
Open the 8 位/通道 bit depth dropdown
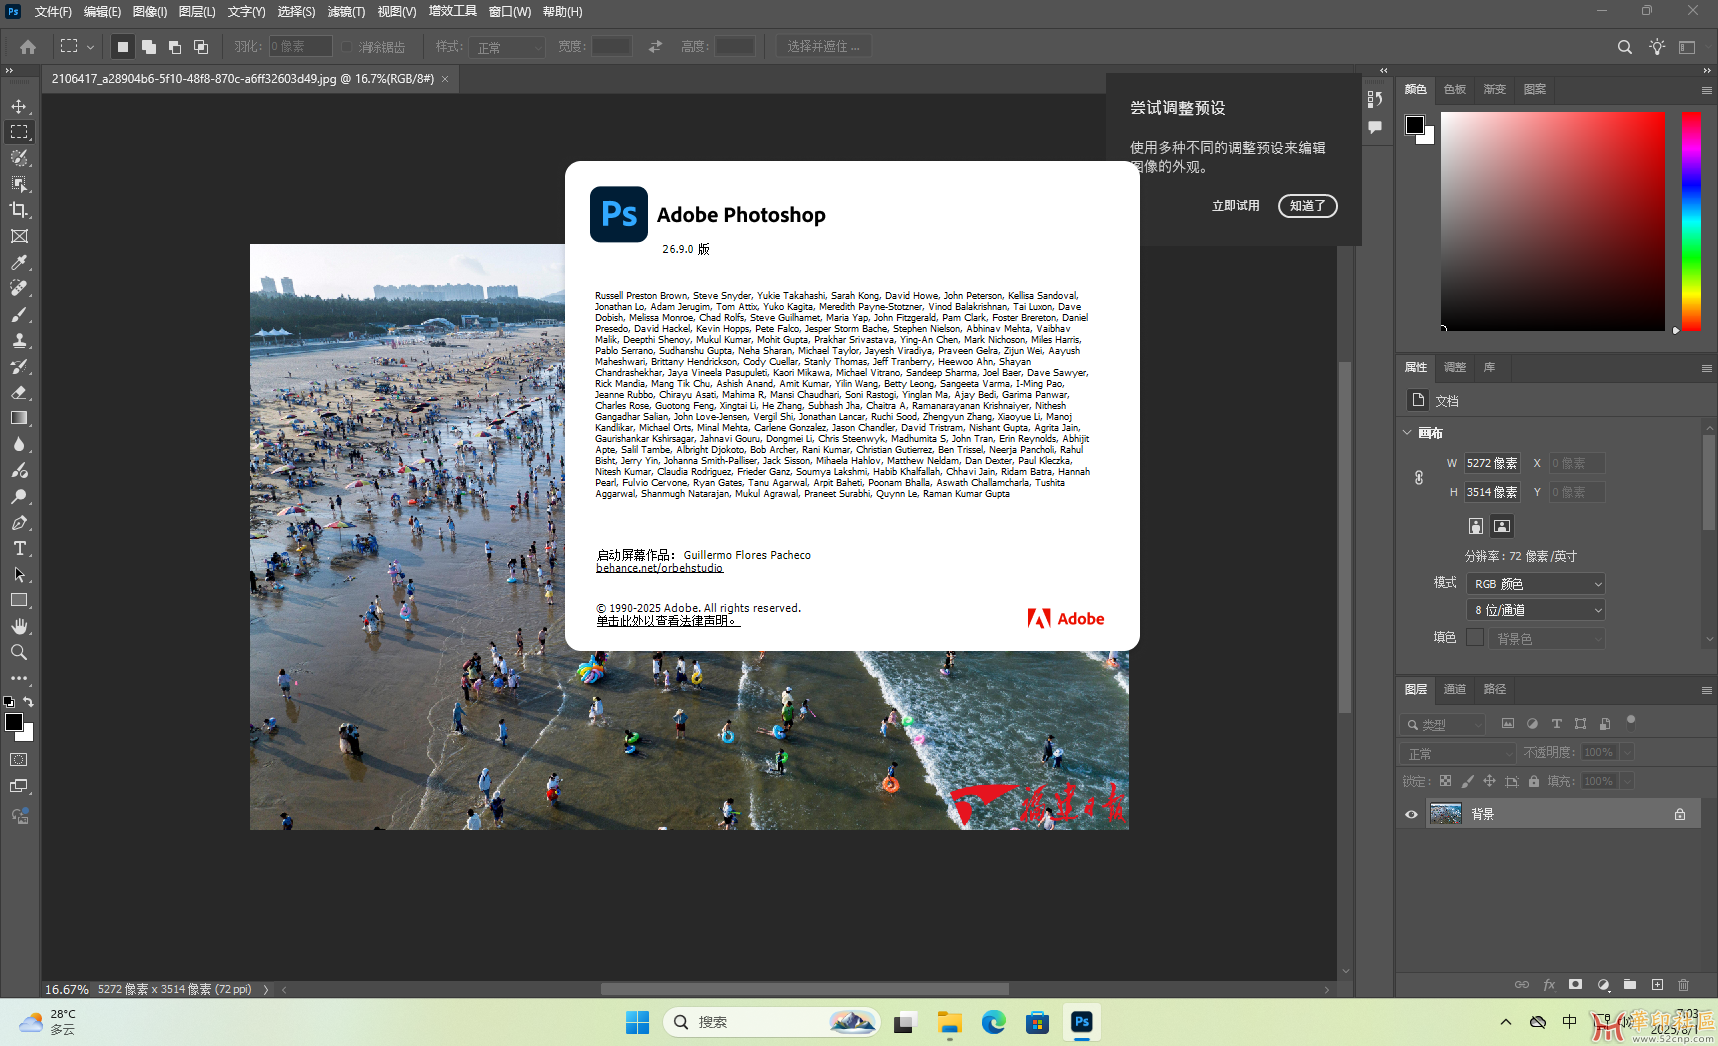pyautogui.click(x=1536, y=610)
